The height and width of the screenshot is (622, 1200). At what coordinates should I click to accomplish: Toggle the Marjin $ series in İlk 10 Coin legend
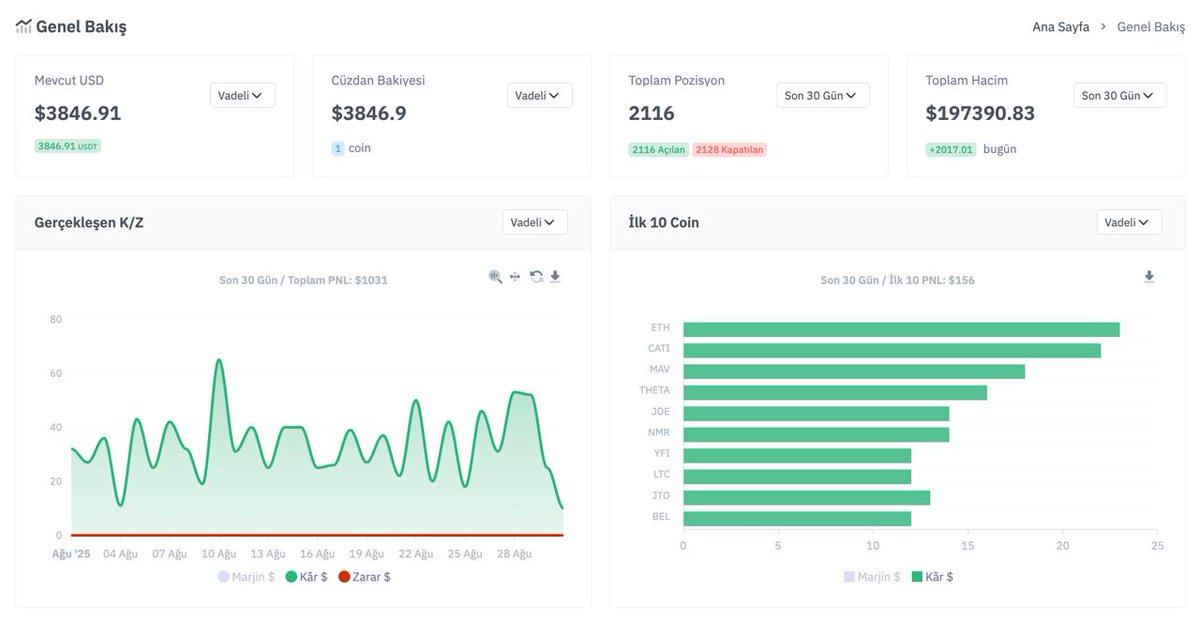872,577
